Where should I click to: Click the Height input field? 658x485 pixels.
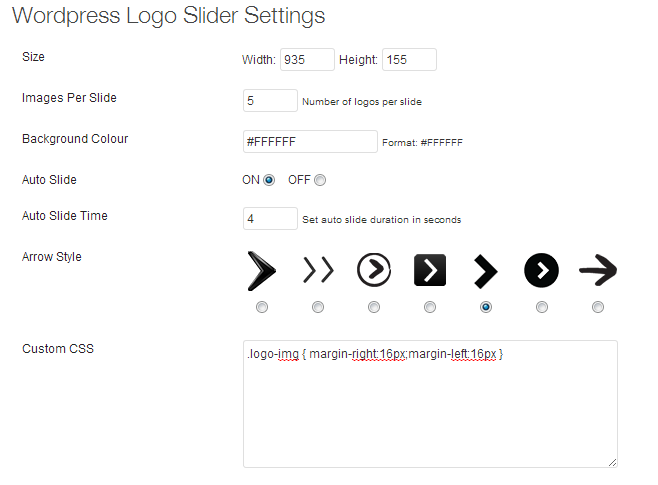(x=409, y=60)
